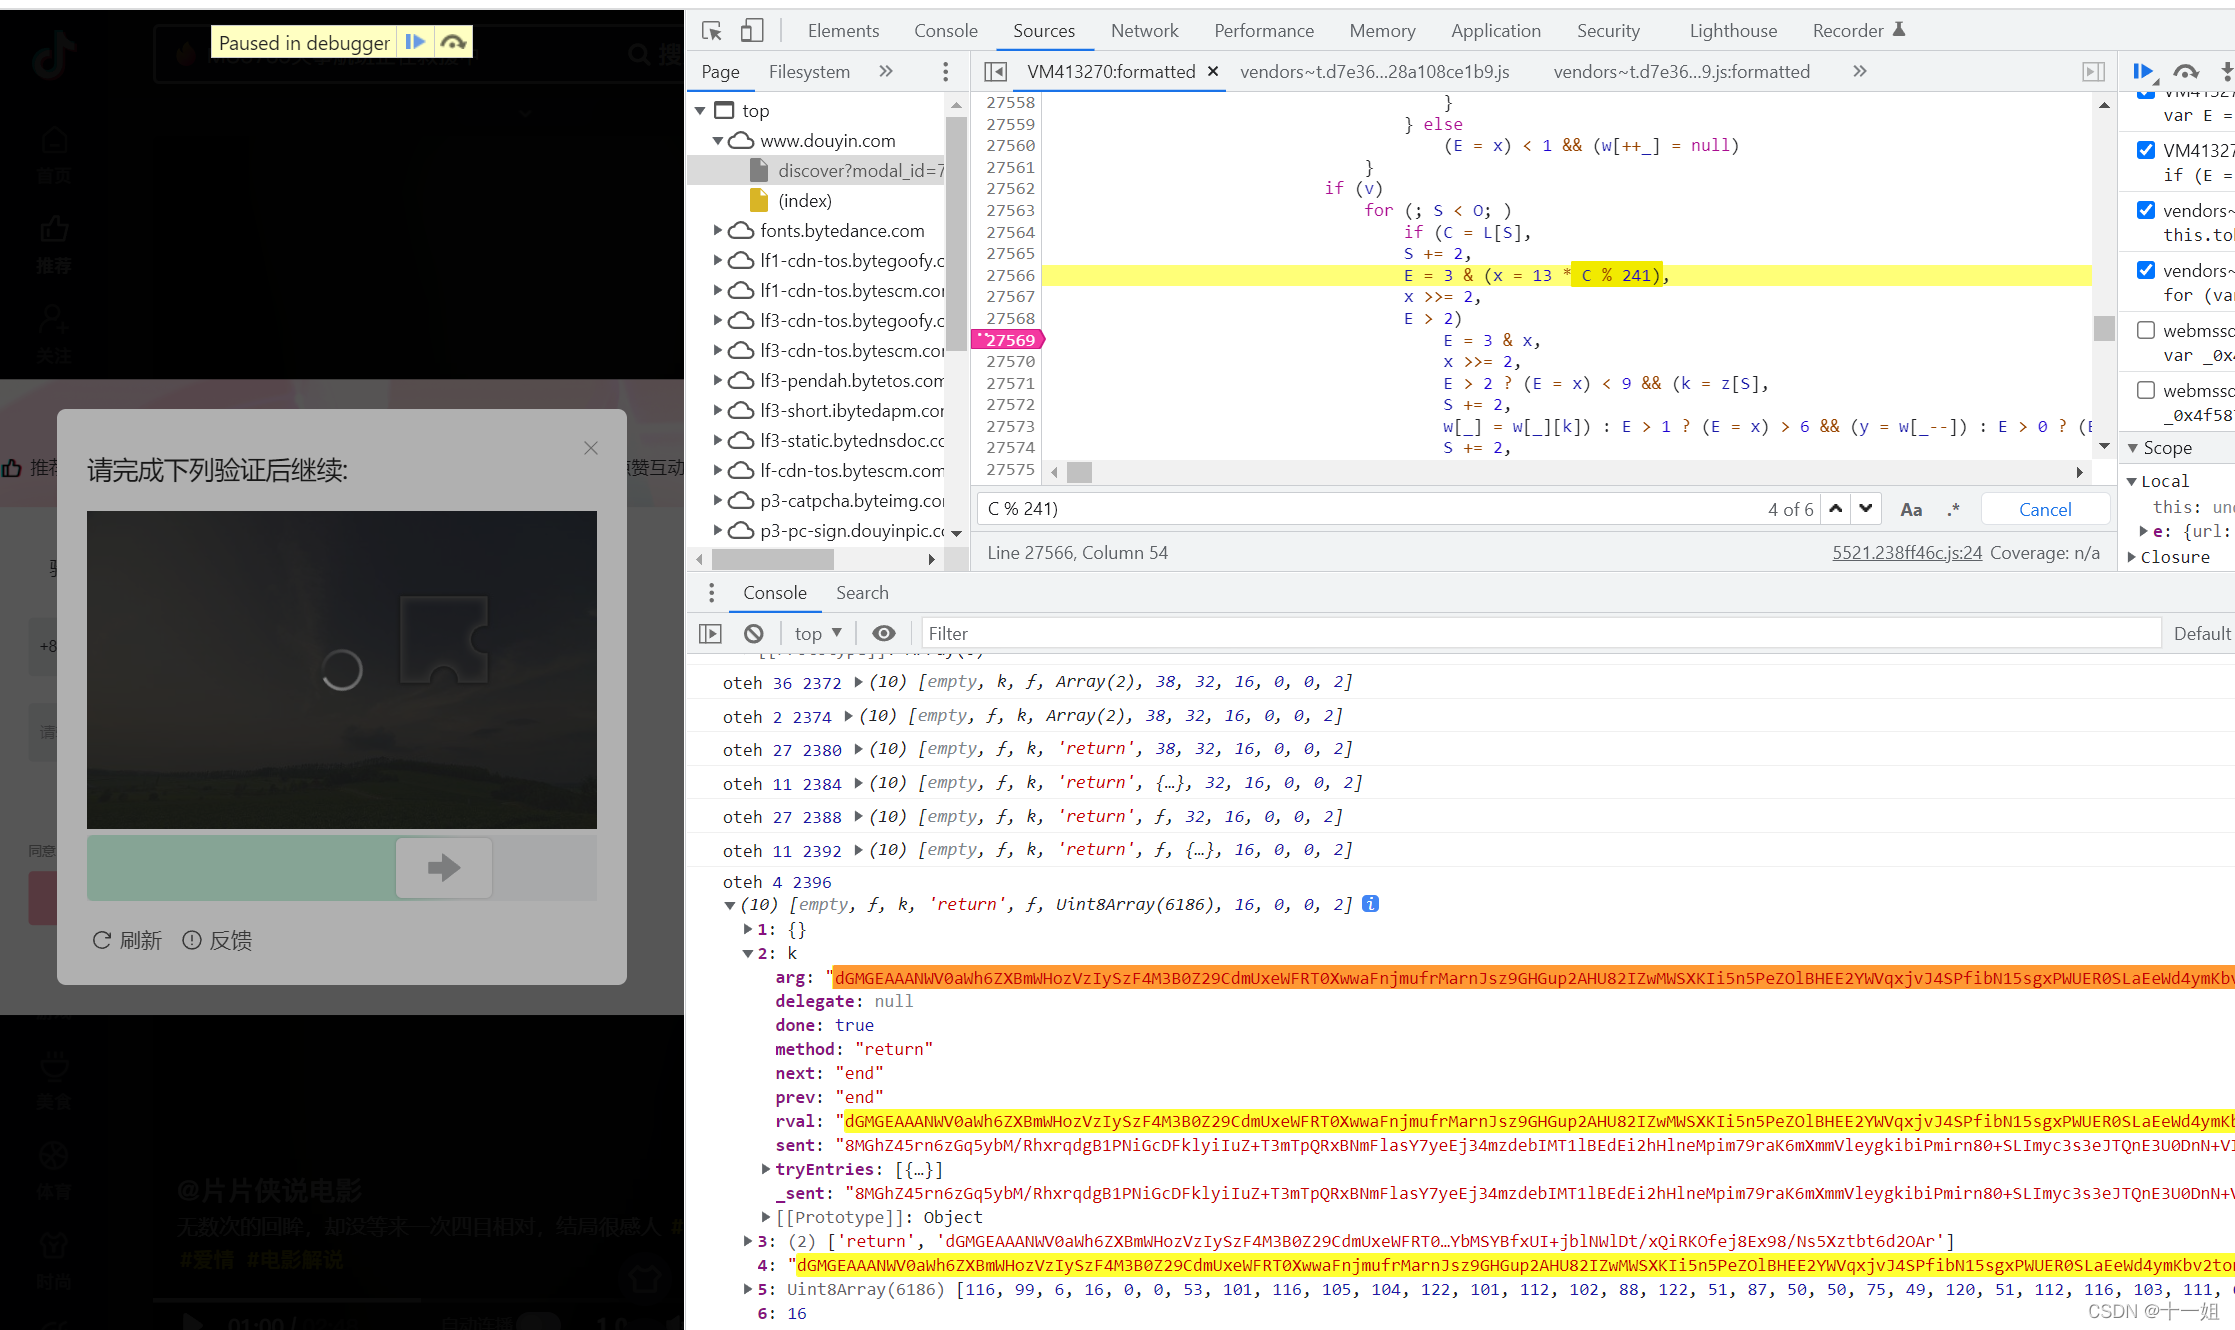This screenshot has height=1330, width=2235.
Task: Open the top context dropdown in console
Action: pos(818,633)
